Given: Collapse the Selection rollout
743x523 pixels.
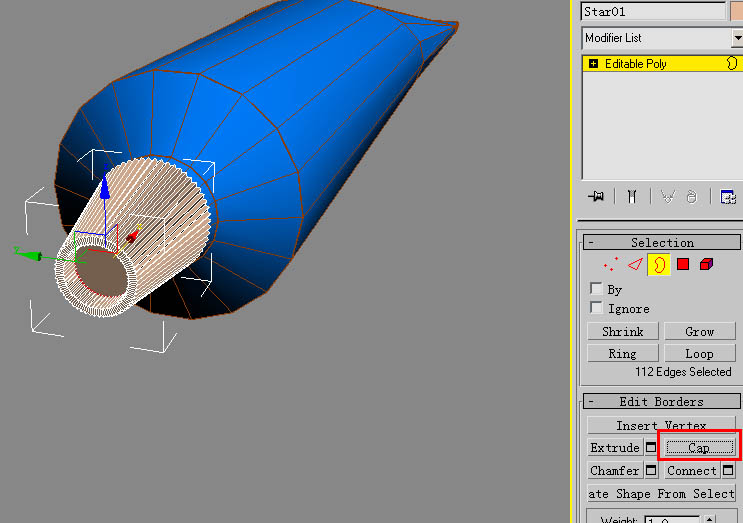Looking at the screenshot, I should (591, 243).
